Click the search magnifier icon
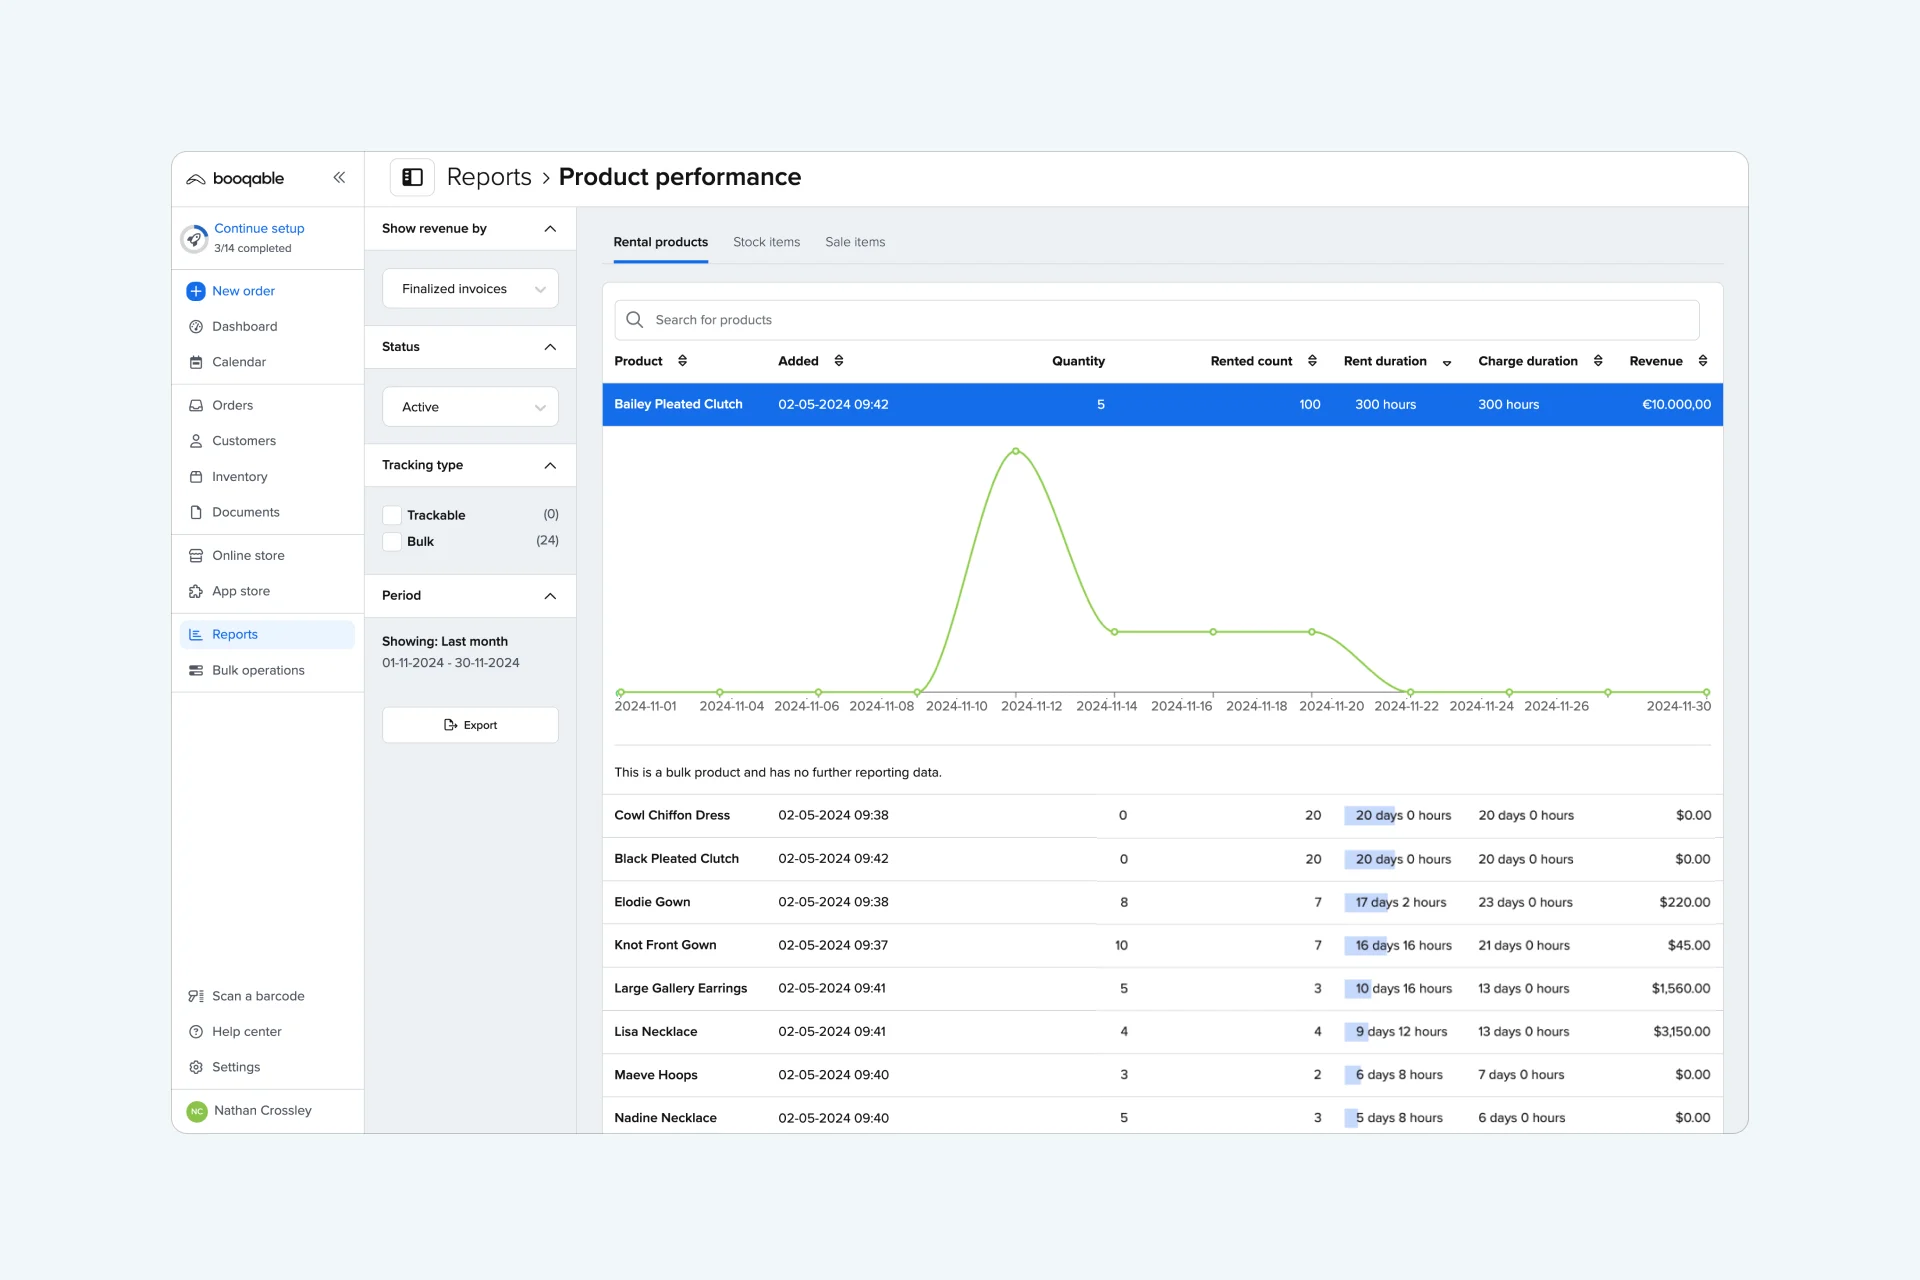 coord(634,320)
